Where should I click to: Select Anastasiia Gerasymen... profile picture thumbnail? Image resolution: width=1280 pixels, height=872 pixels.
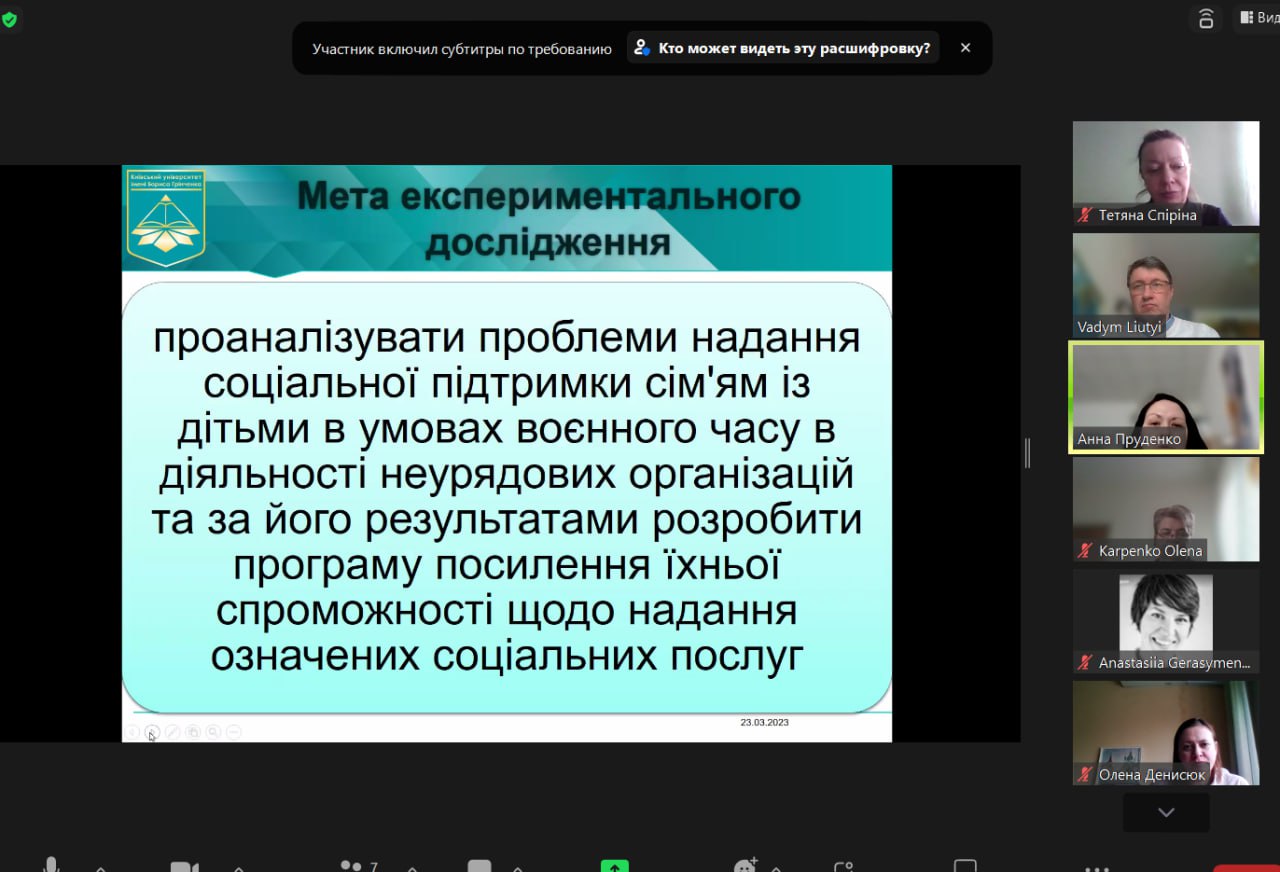point(1166,621)
